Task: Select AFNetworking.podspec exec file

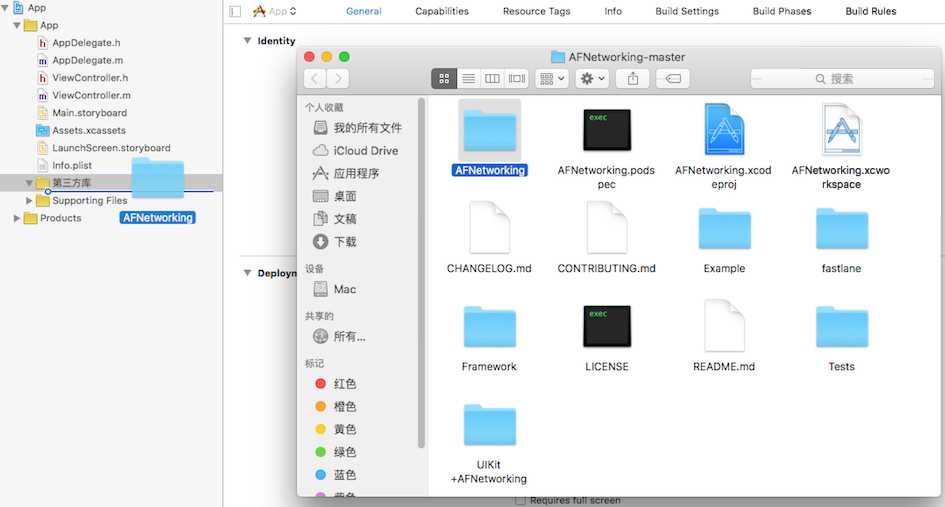Action: [606, 129]
